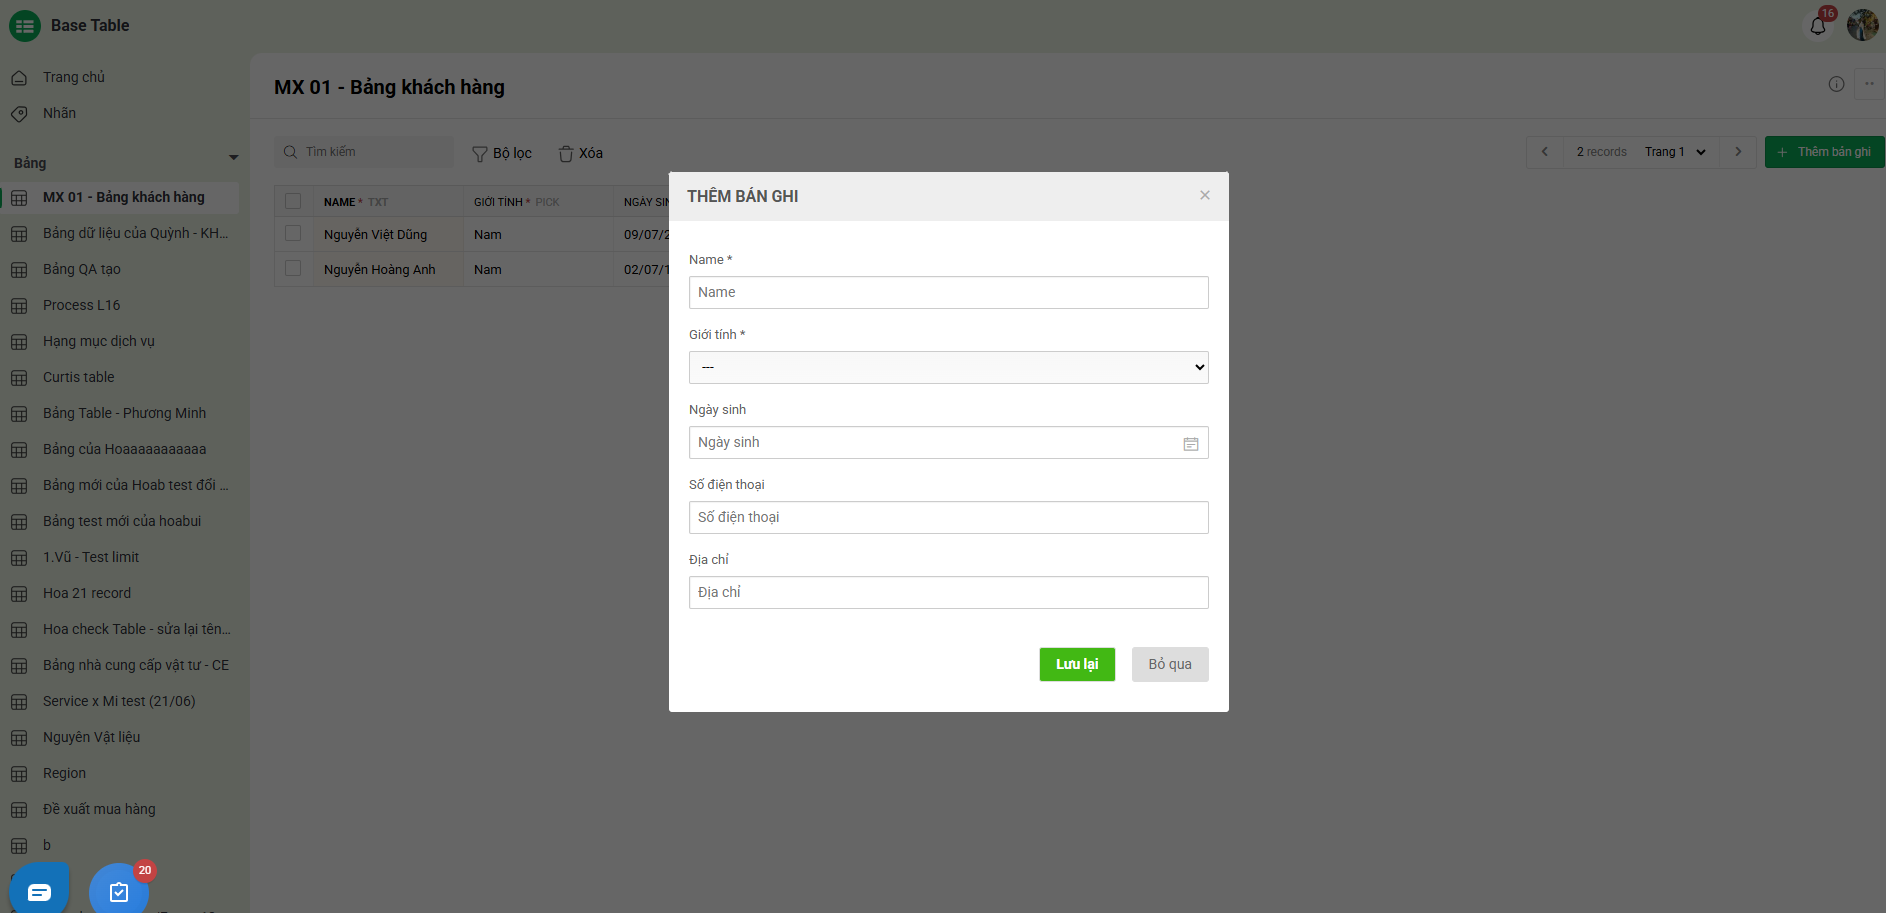Click the Bỏ qua cancel button
This screenshot has width=1886, height=913.
1170,664
